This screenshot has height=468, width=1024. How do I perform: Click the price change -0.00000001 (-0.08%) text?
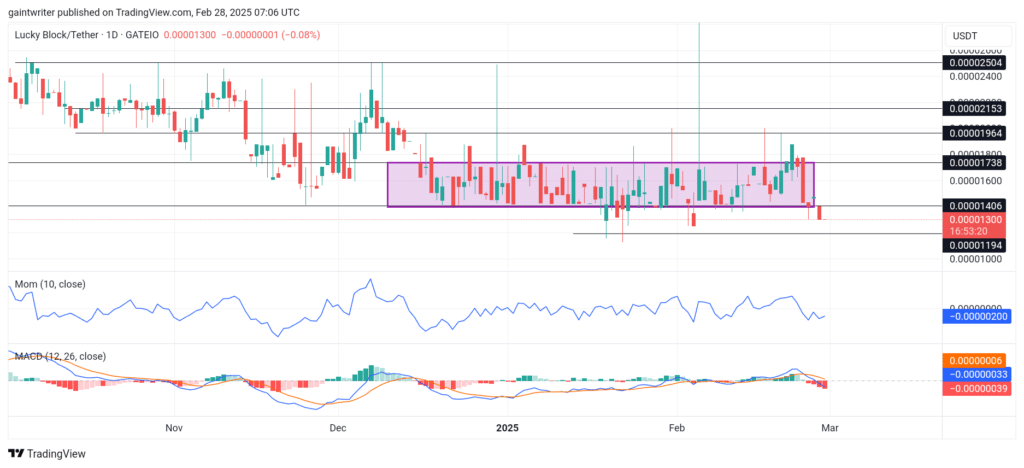click(269, 35)
